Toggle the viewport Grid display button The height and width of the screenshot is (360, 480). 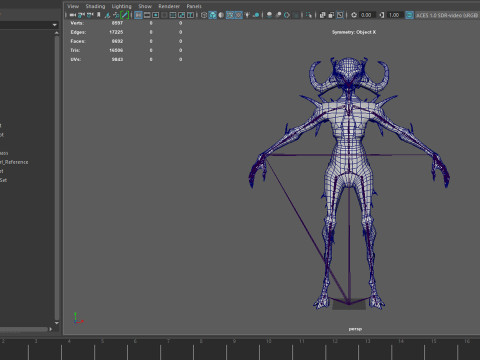(138, 15)
